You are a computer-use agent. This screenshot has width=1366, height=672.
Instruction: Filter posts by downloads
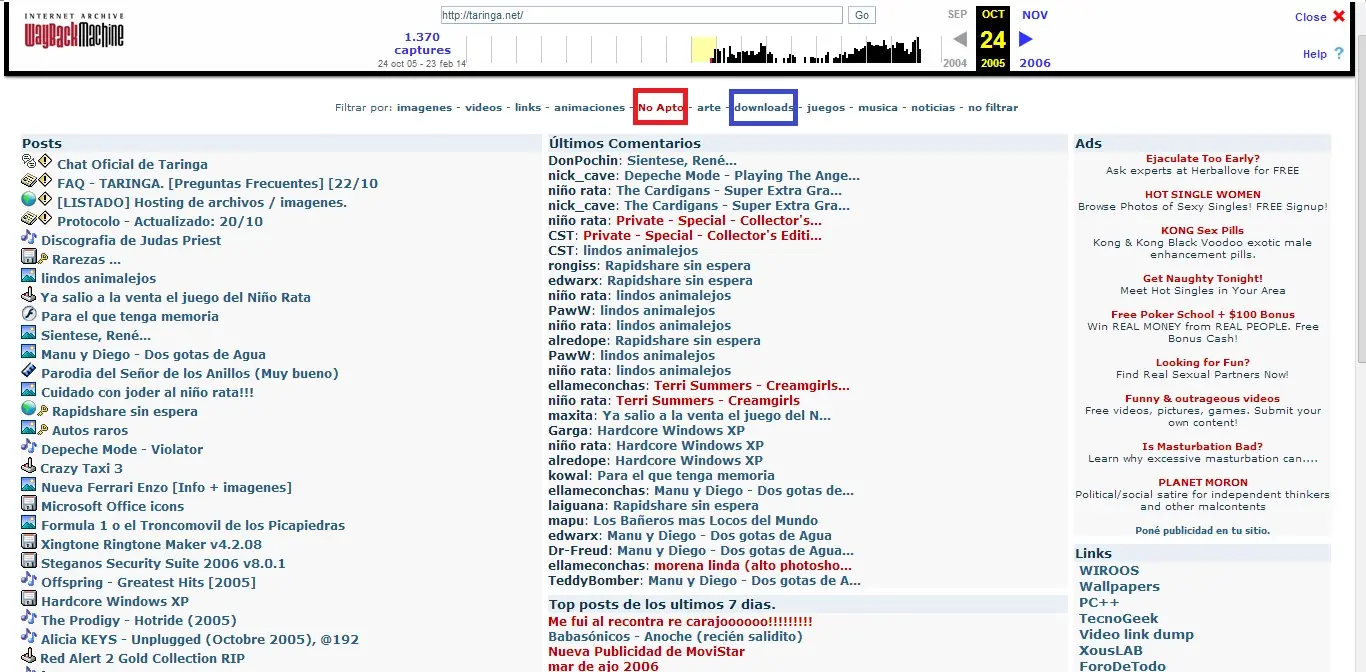(764, 107)
